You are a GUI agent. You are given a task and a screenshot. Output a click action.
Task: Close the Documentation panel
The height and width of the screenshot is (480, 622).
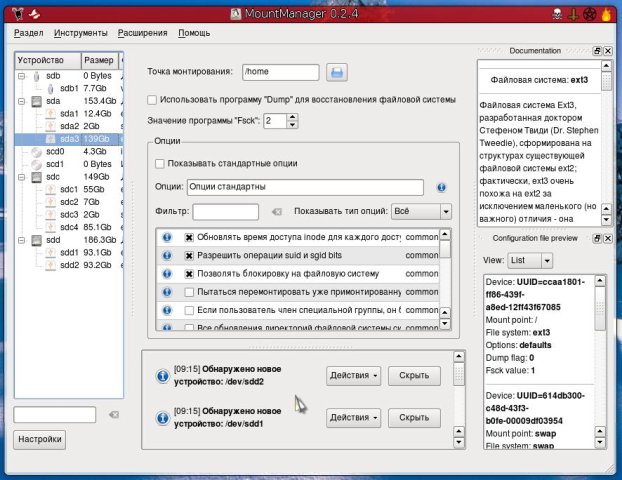(x=608, y=51)
